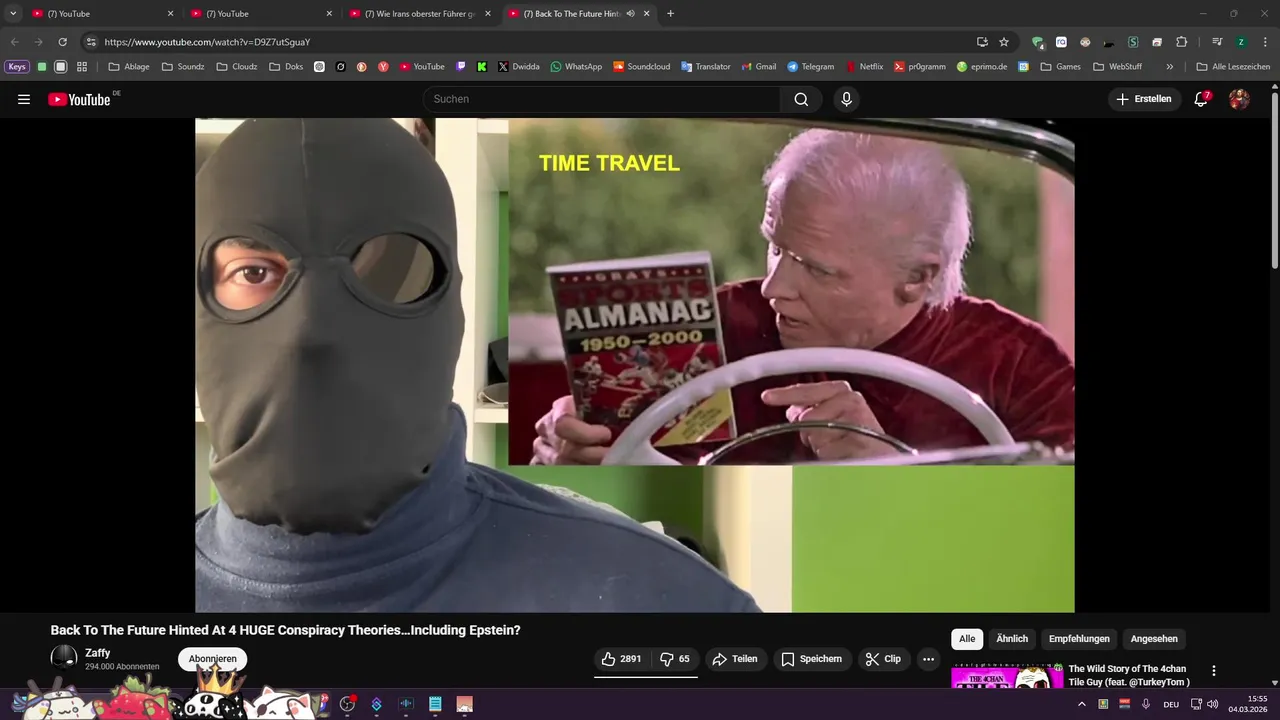
Task: Open the Gmail bookmark
Action: point(759,67)
